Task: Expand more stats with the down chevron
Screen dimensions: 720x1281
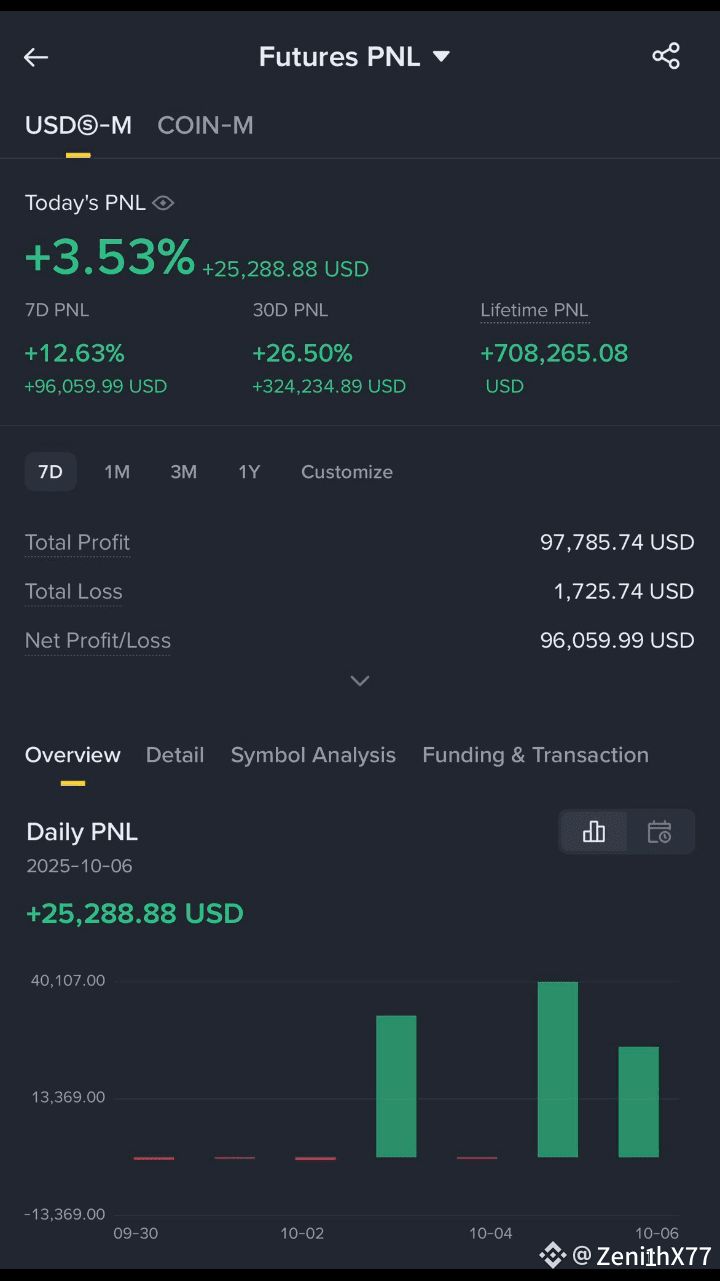Action: [x=360, y=680]
